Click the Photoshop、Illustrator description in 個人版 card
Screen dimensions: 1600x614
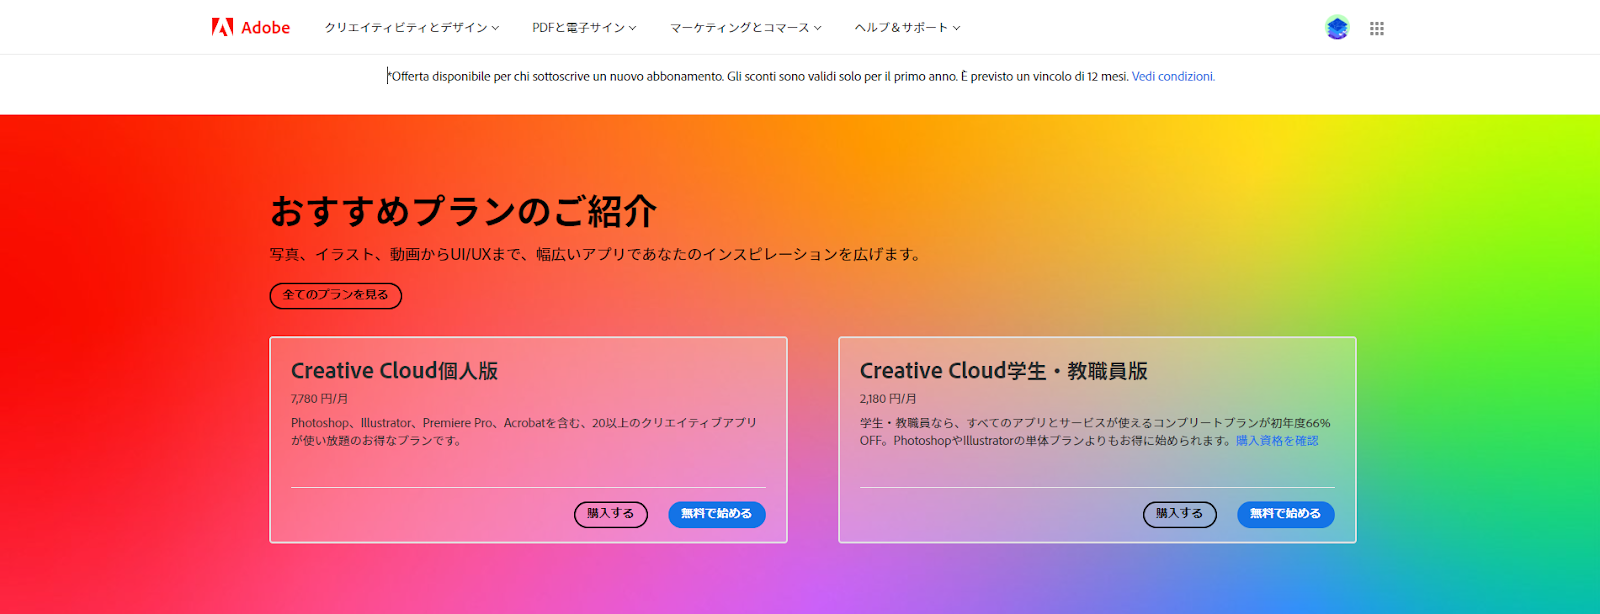(524, 432)
